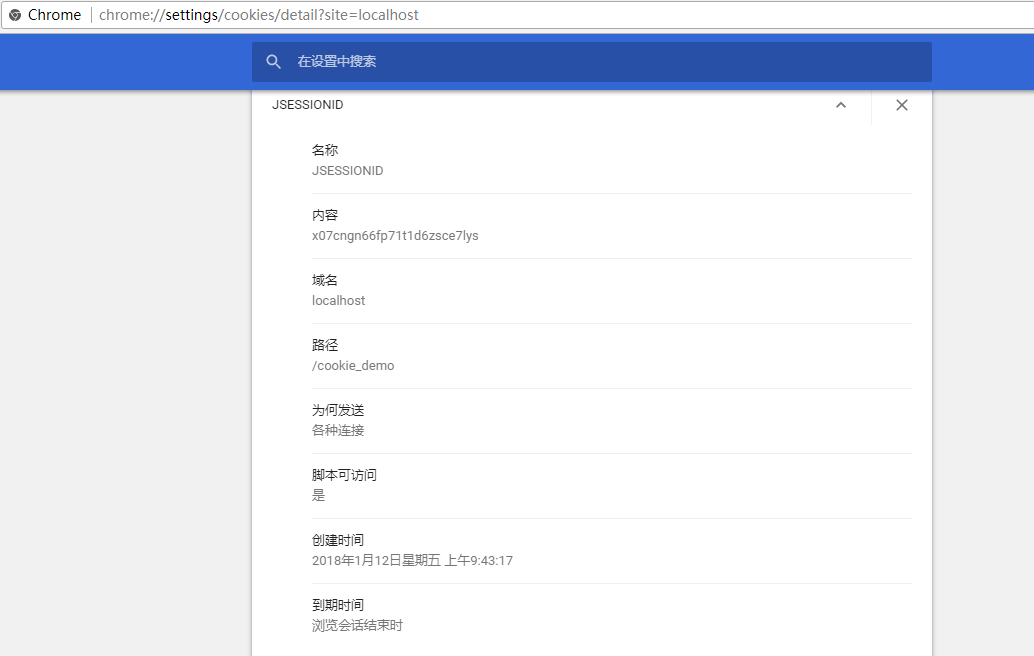Viewport: 1034px width, 656px height.
Task: Click the Chrome icon in address bar
Action: point(15,15)
